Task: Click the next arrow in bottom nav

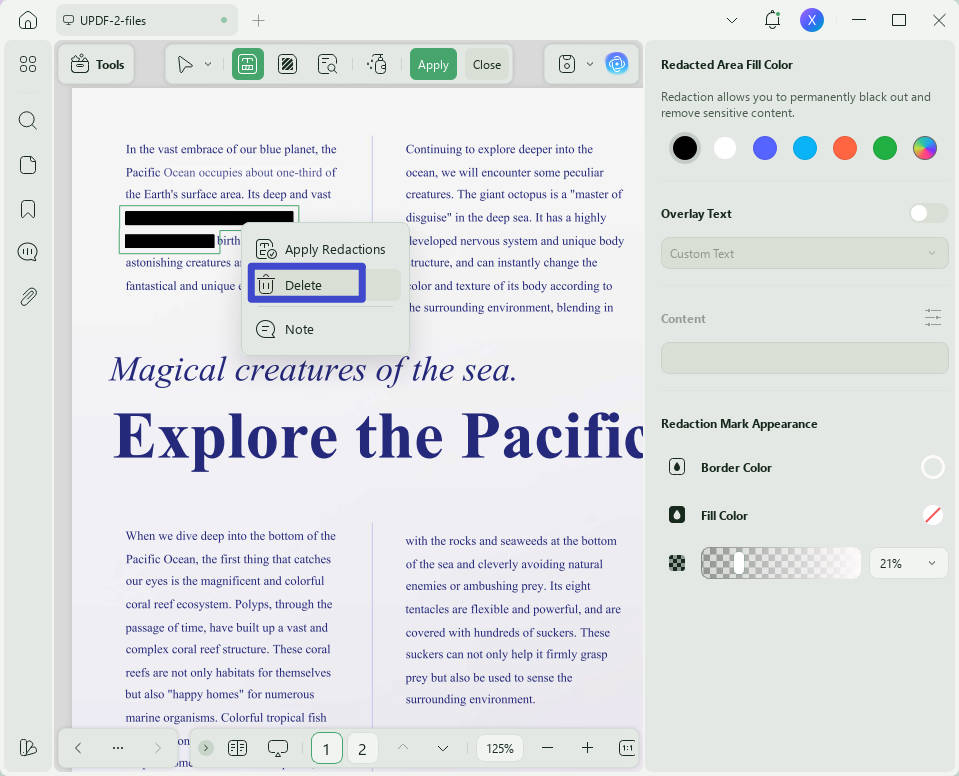Action: [x=158, y=748]
